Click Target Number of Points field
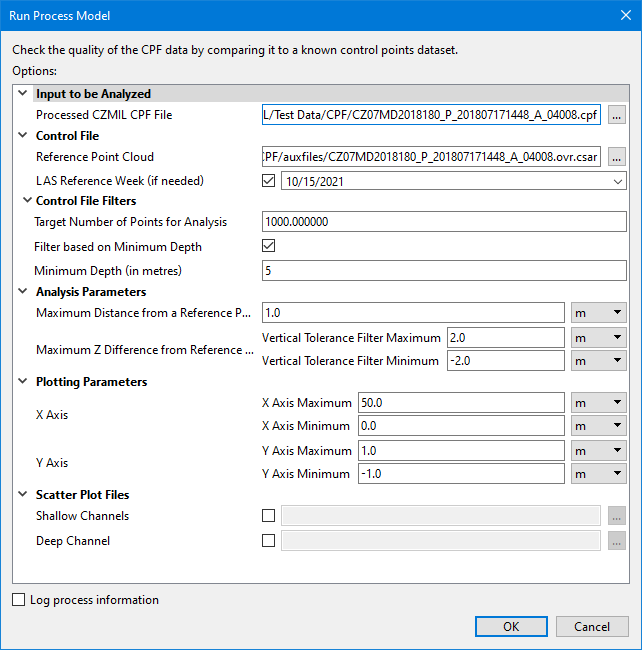The width and height of the screenshot is (642, 650). click(x=443, y=222)
